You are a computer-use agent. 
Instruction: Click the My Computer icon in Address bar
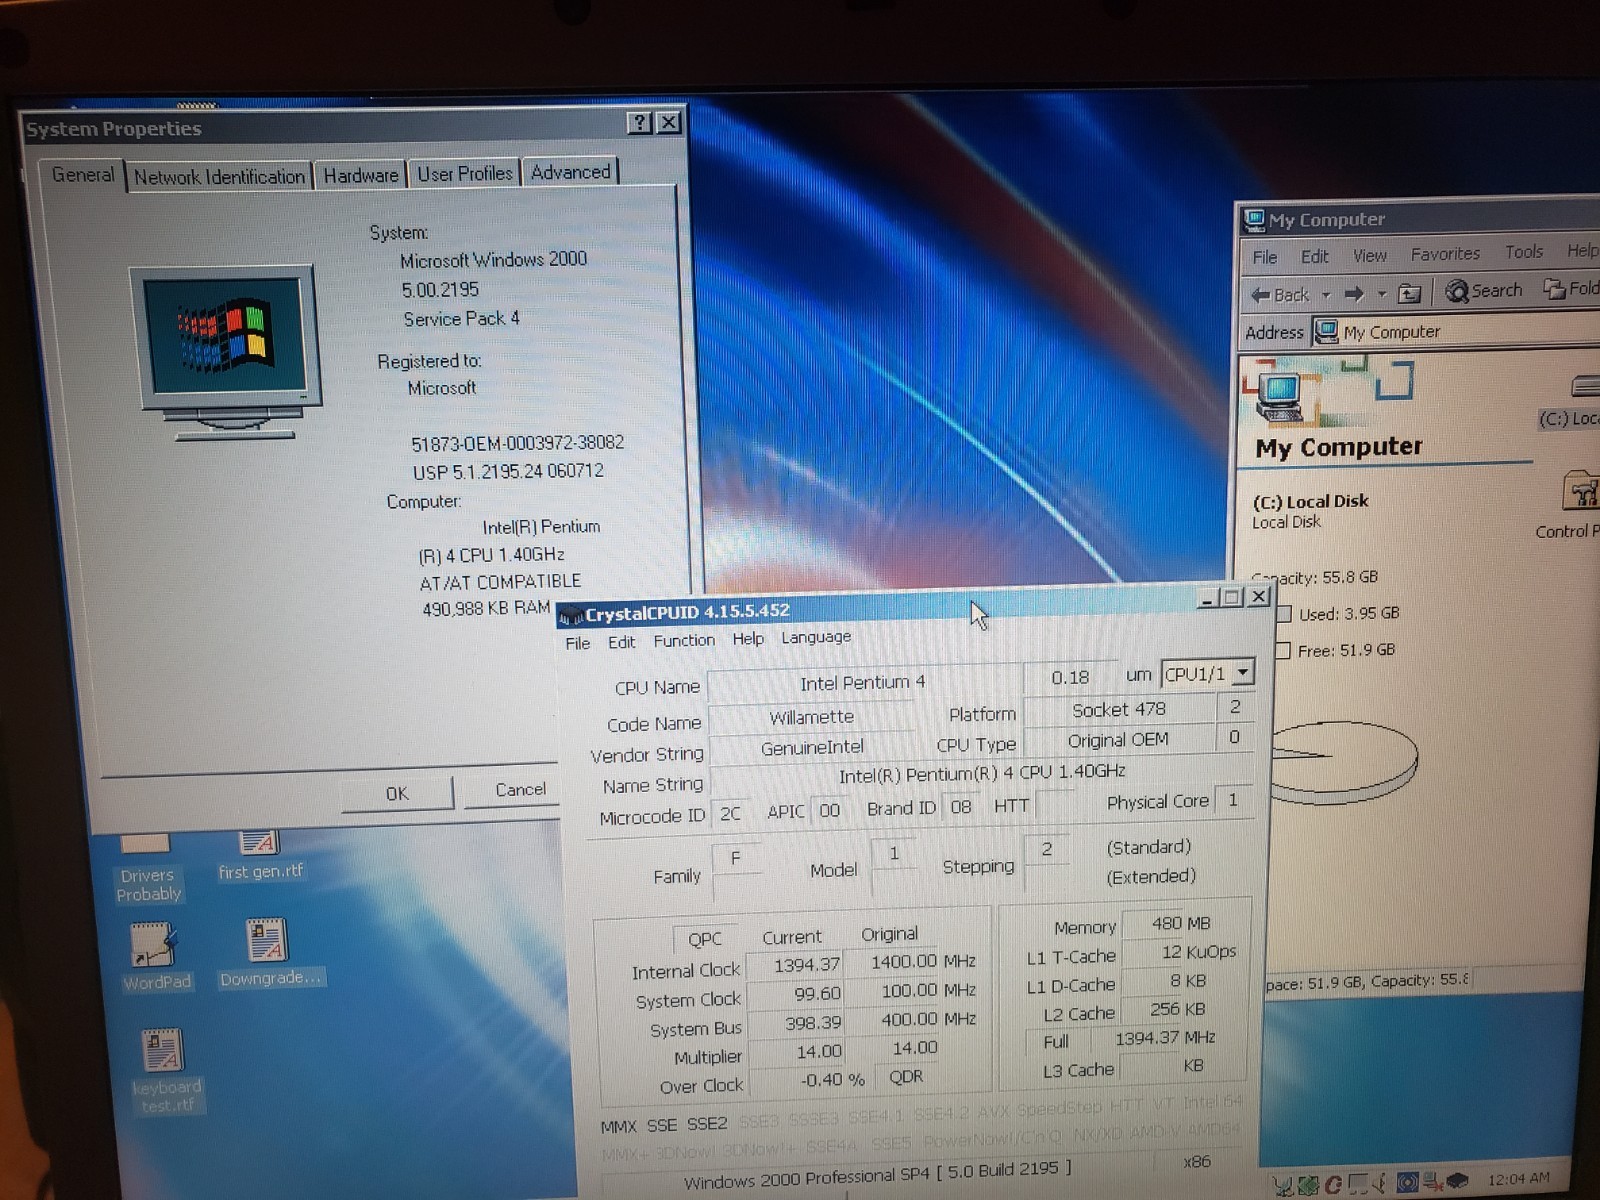click(1326, 331)
